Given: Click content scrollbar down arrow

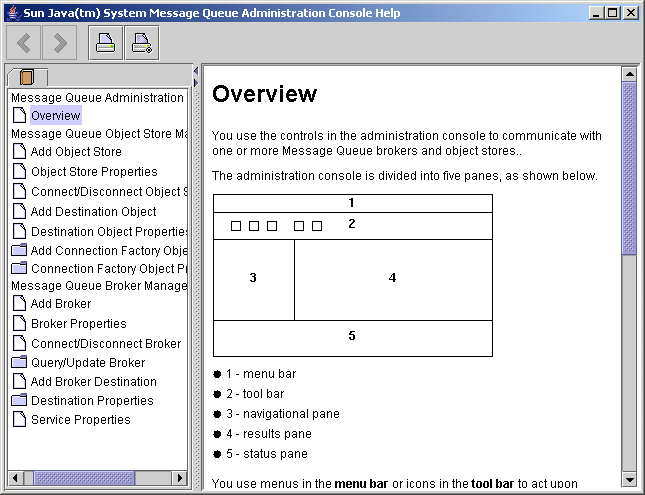Looking at the screenshot, I should (629, 479).
